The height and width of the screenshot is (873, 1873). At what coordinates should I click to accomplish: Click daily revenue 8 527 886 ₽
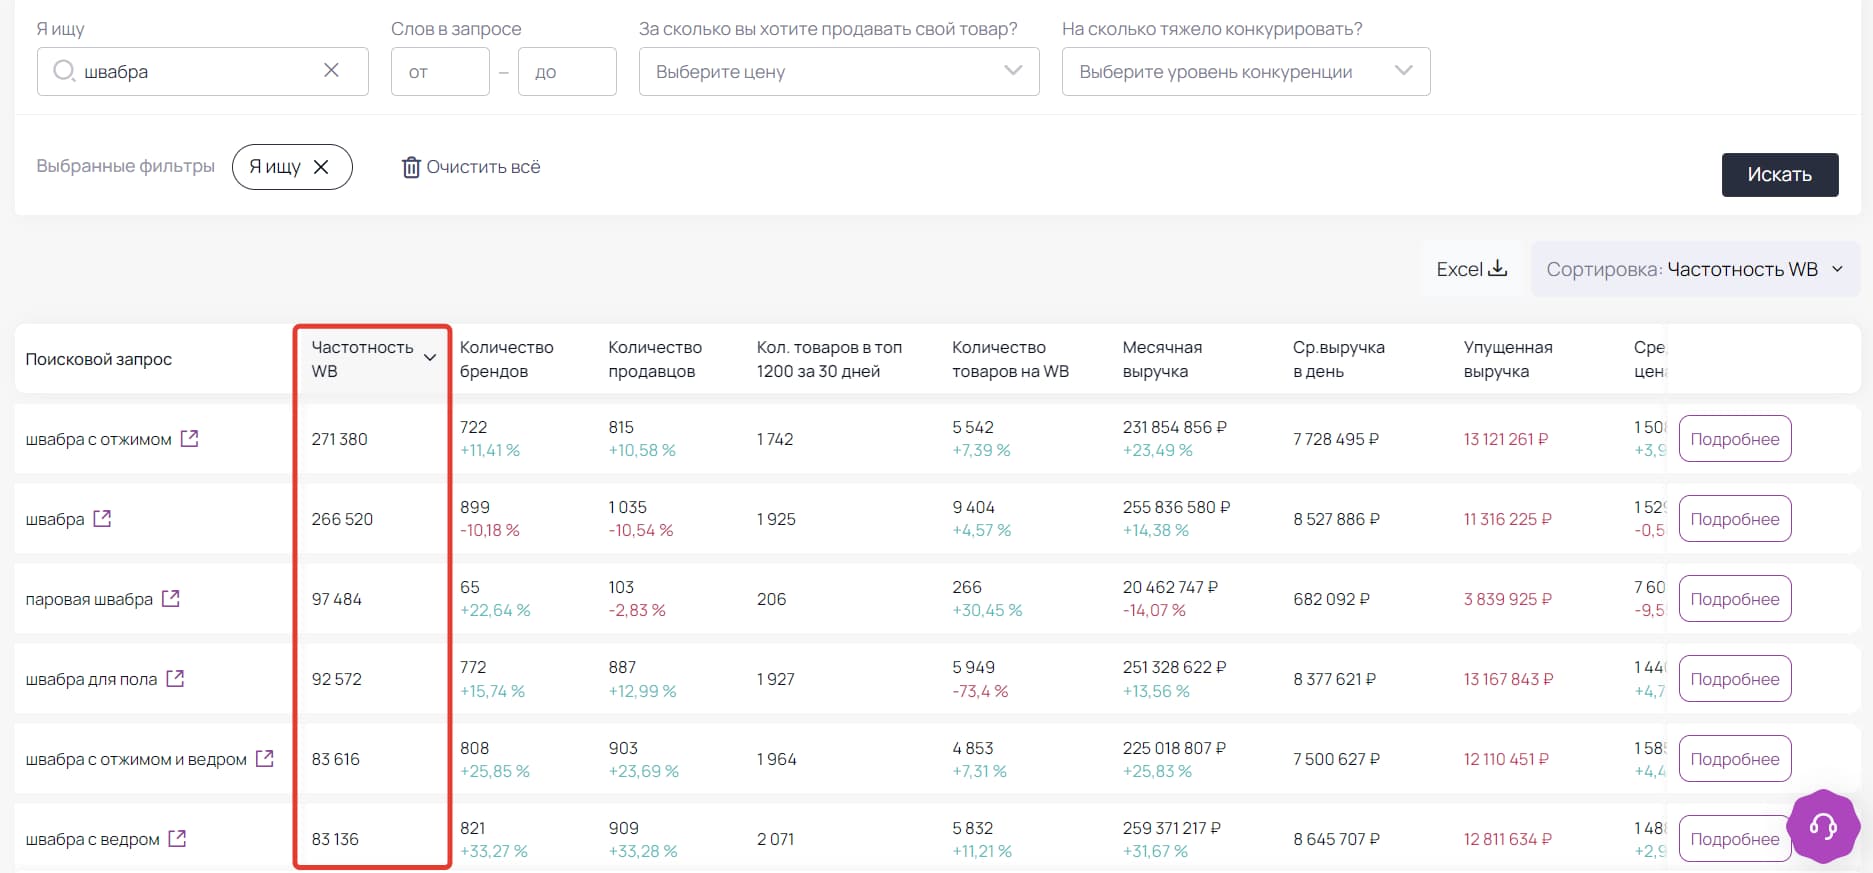[x=1336, y=519]
